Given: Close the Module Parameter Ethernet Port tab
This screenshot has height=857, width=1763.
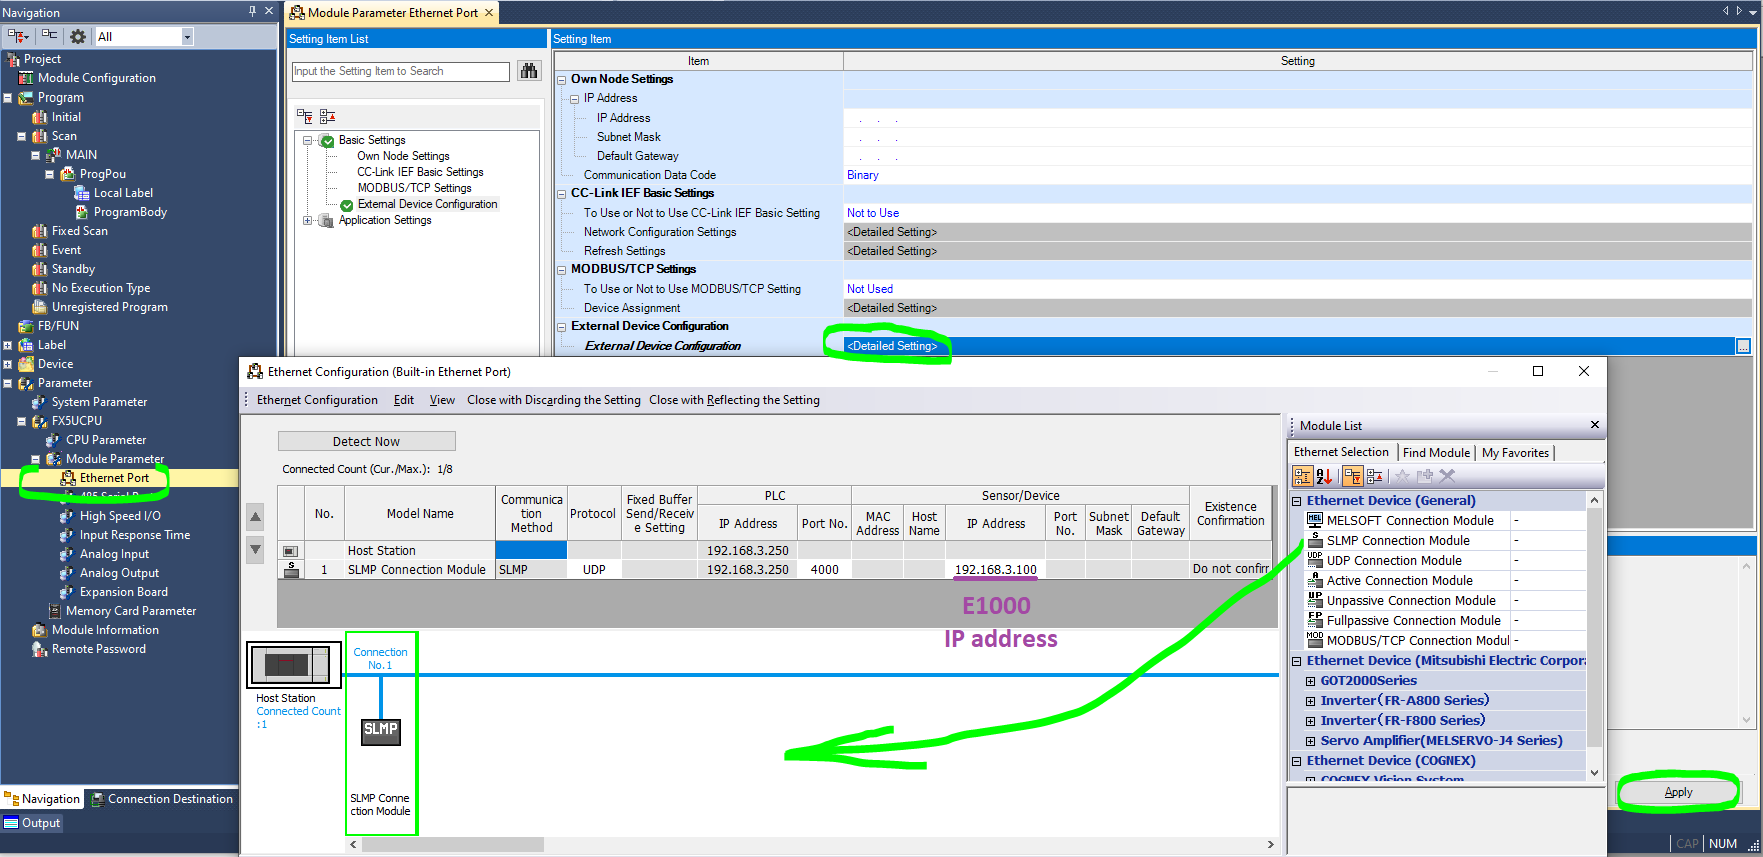Looking at the screenshot, I should coord(489,13).
